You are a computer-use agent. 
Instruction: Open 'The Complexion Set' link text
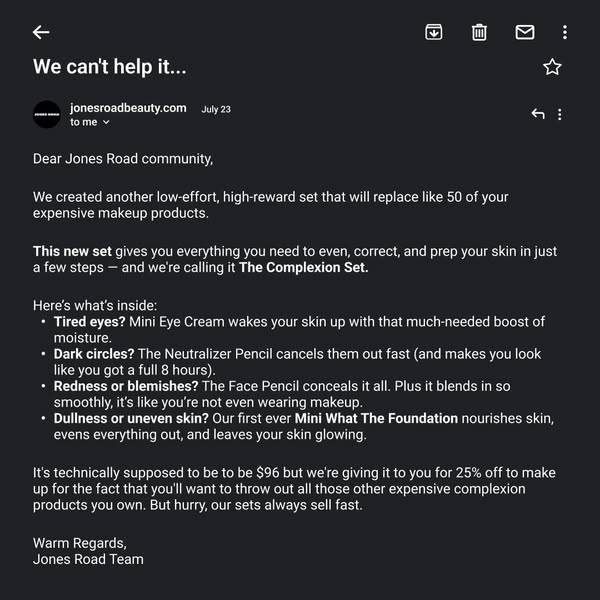tap(304, 267)
